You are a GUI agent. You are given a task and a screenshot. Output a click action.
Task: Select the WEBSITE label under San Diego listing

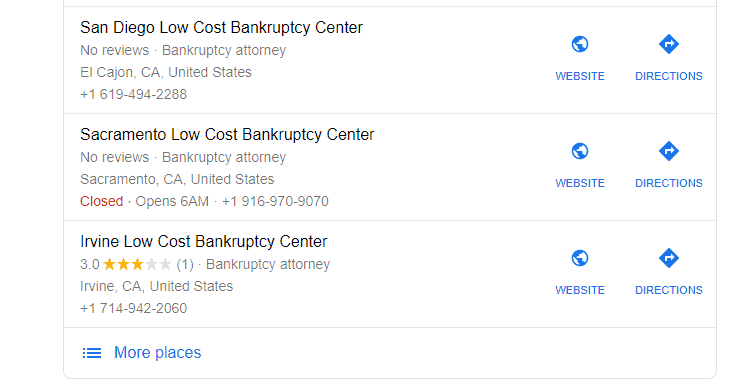click(580, 76)
